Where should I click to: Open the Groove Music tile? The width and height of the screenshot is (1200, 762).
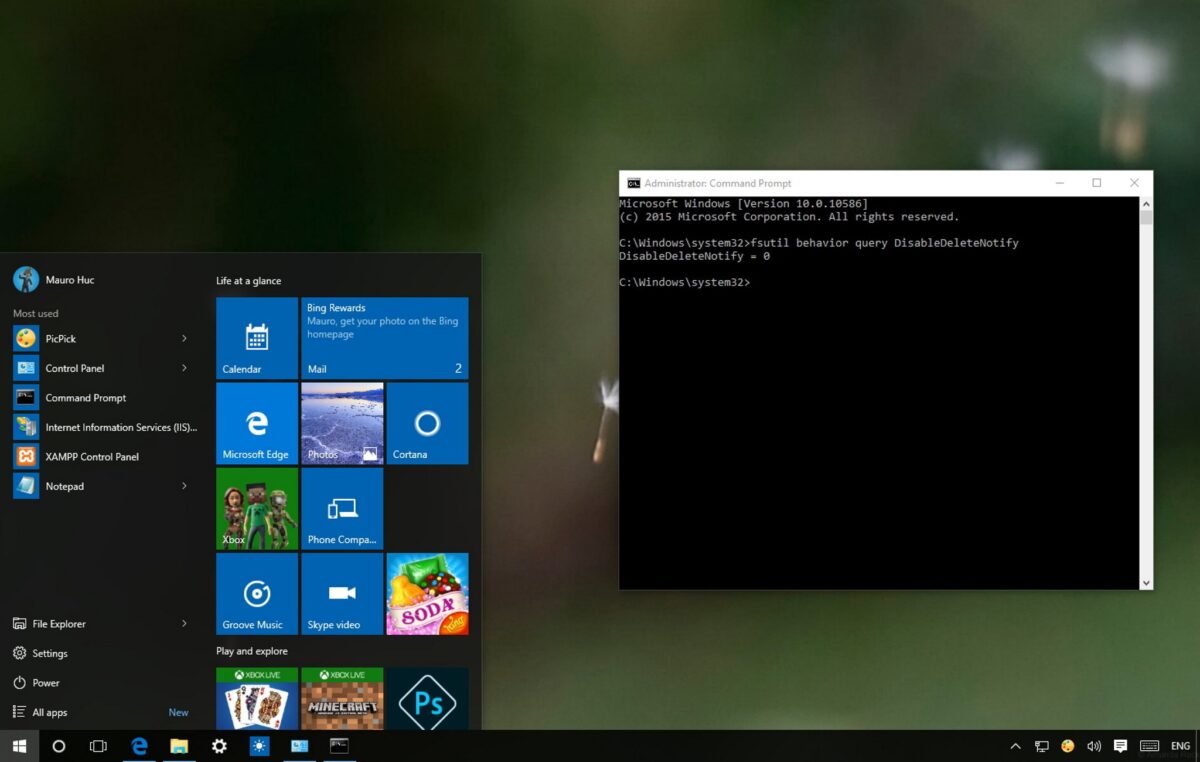click(x=257, y=594)
